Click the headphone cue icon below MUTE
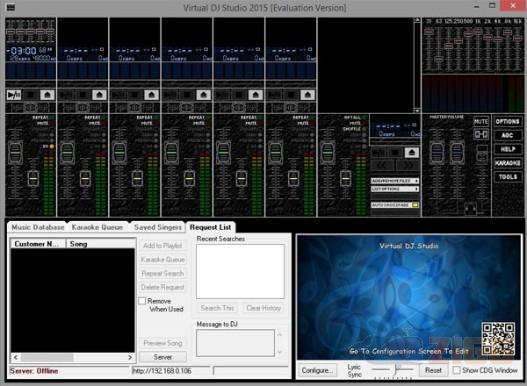 (x=481, y=135)
